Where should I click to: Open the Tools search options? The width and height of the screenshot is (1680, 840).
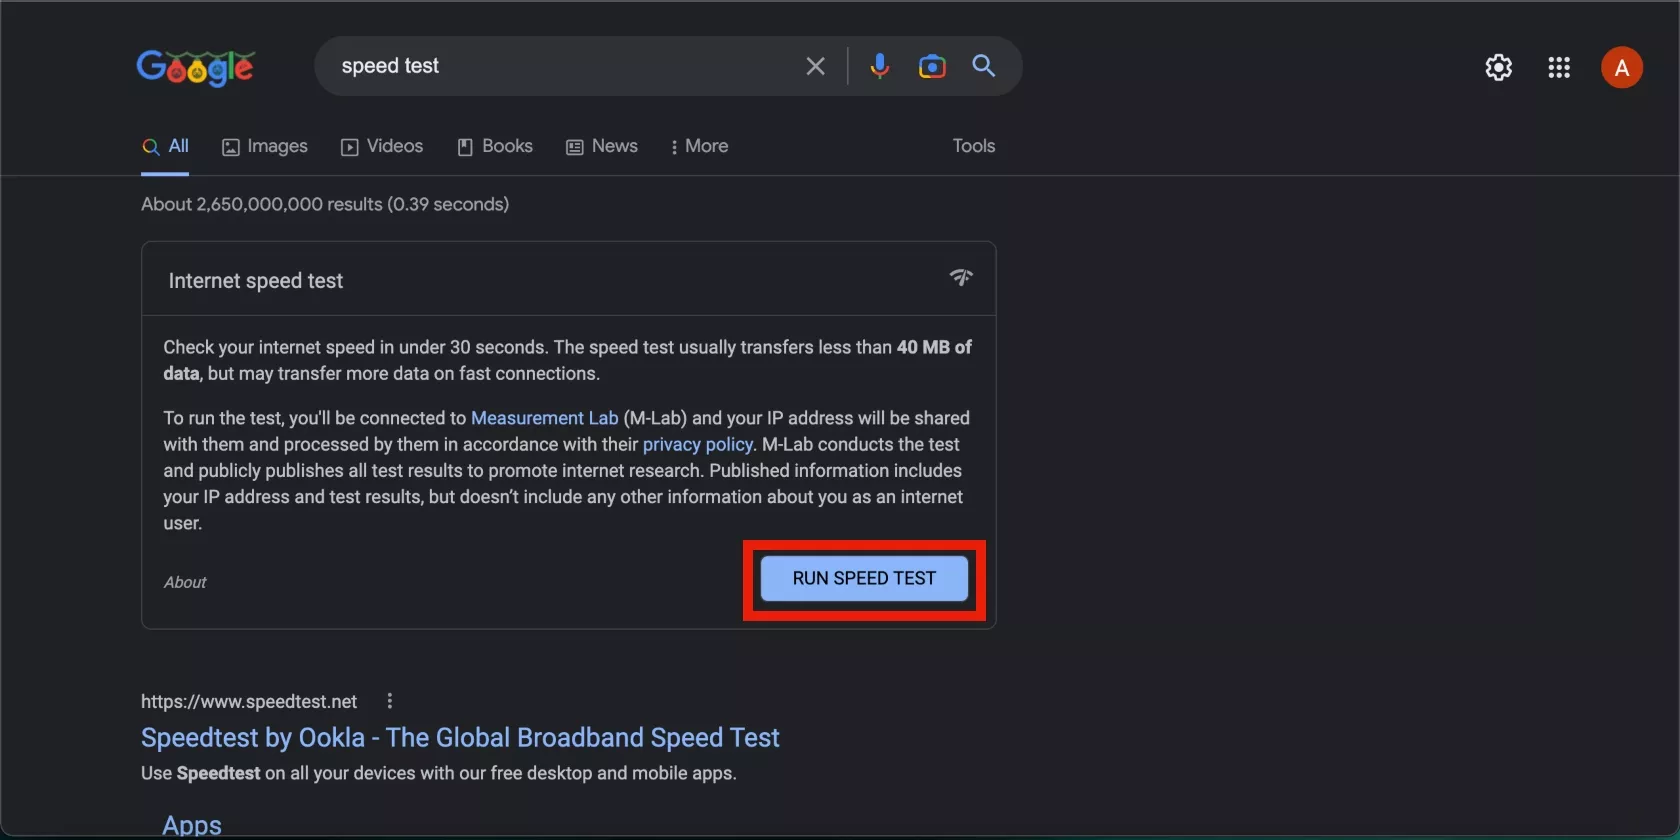click(973, 146)
